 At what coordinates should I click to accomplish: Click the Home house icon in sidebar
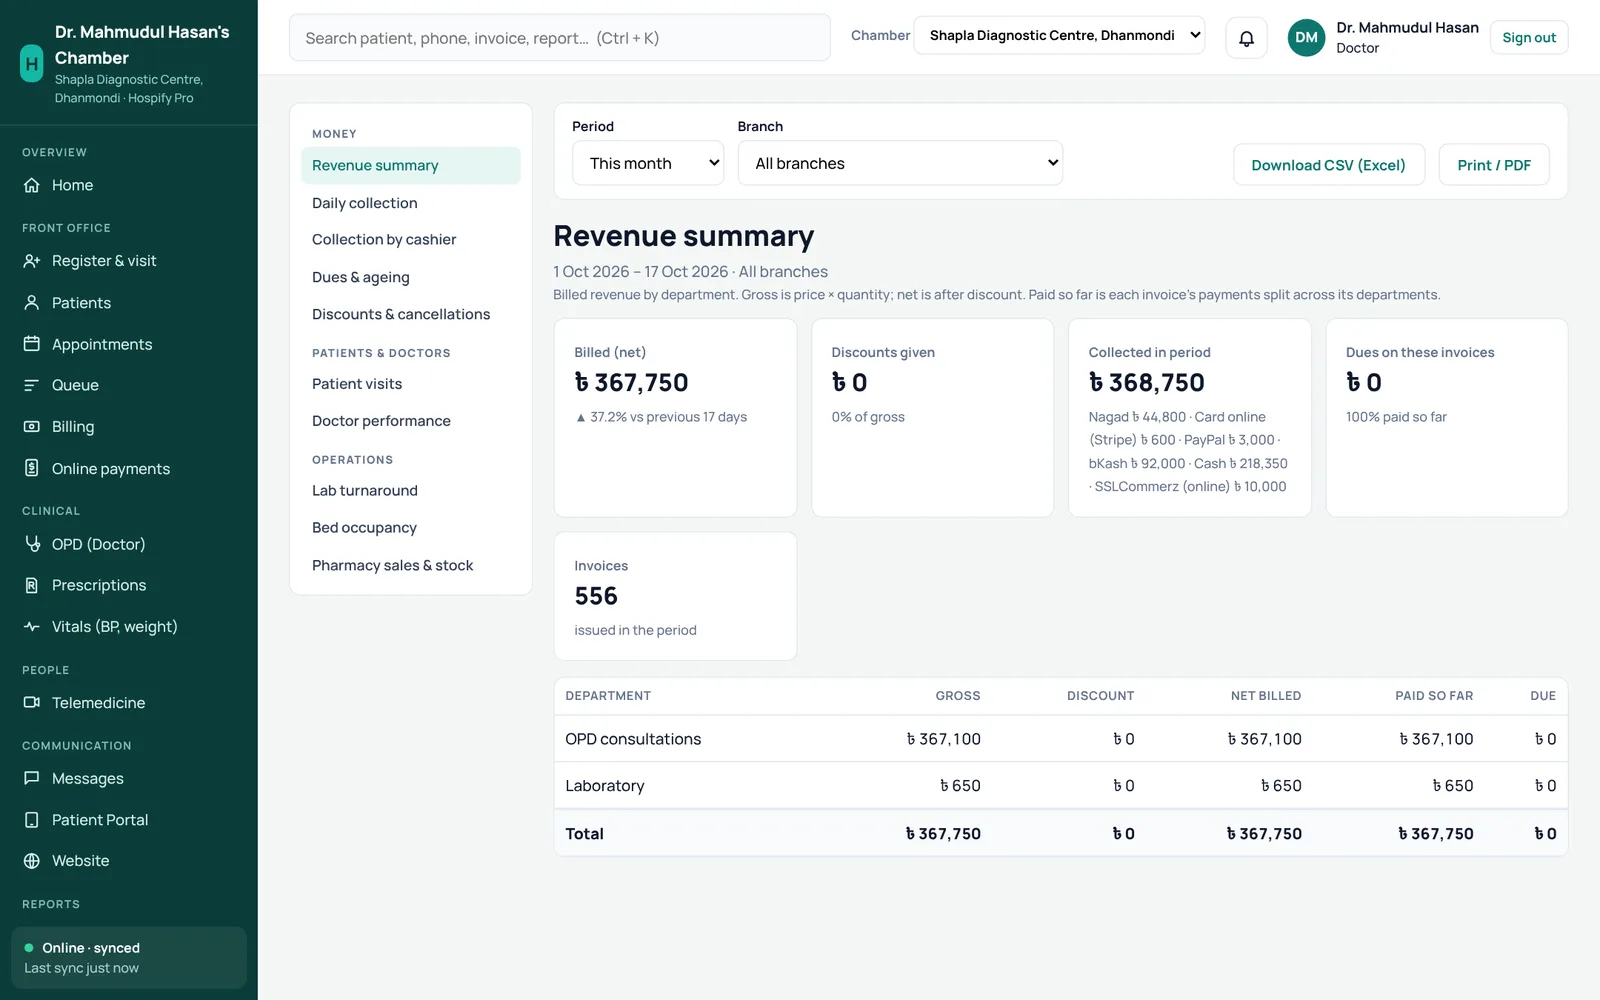point(32,185)
